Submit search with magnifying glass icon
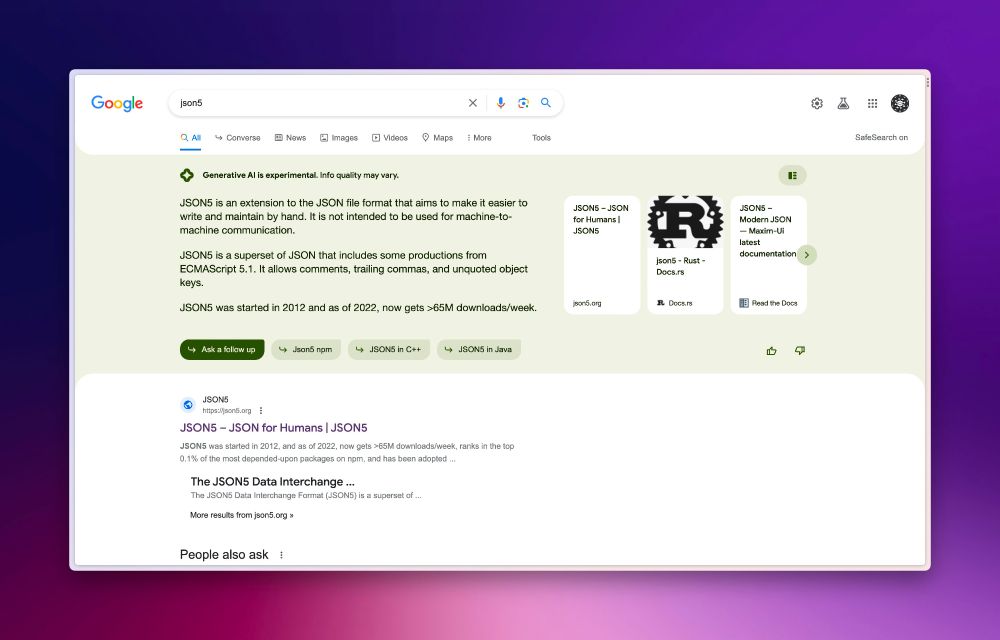 [546, 103]
